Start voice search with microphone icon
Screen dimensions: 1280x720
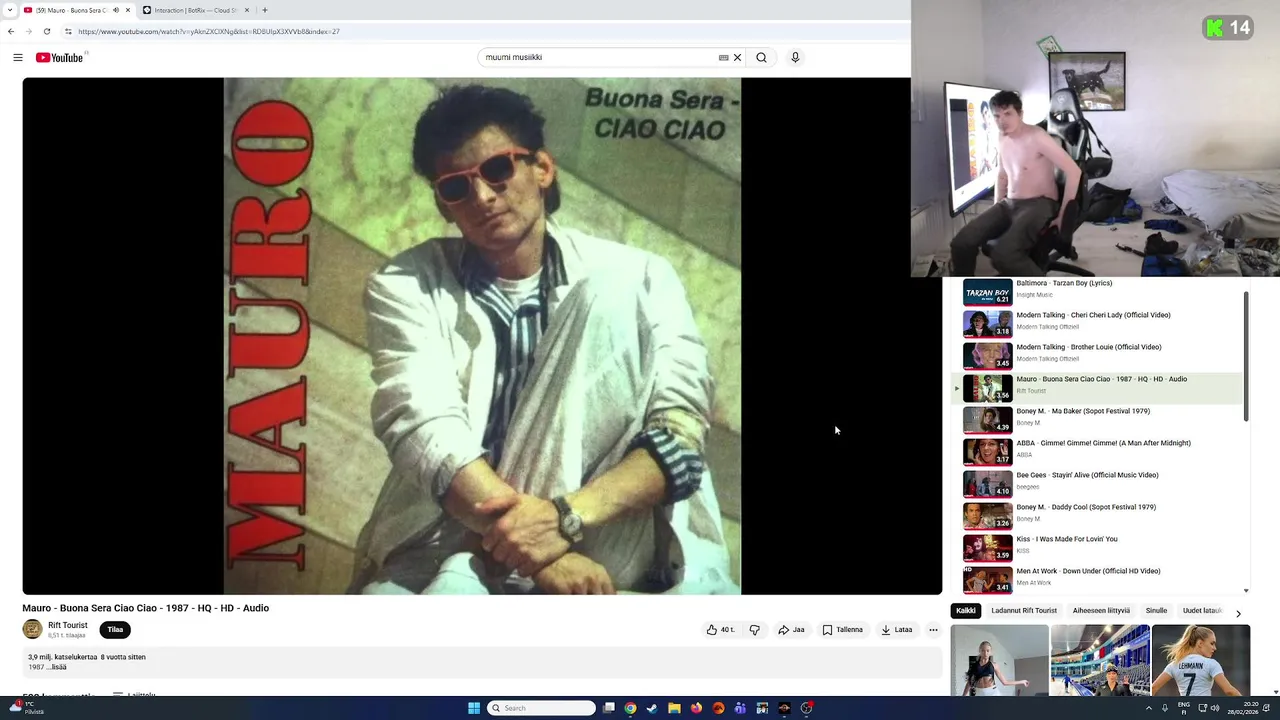(795, 57)
